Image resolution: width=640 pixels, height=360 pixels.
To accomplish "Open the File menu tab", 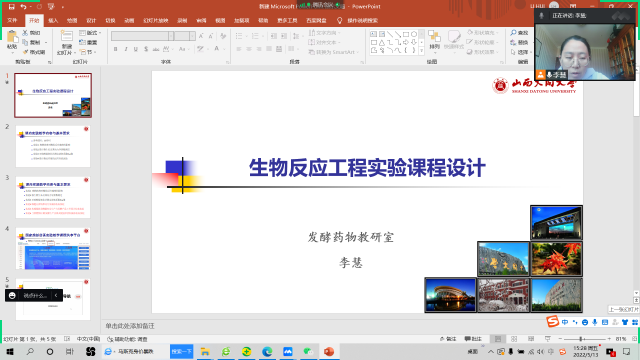I will pos(12,20).
